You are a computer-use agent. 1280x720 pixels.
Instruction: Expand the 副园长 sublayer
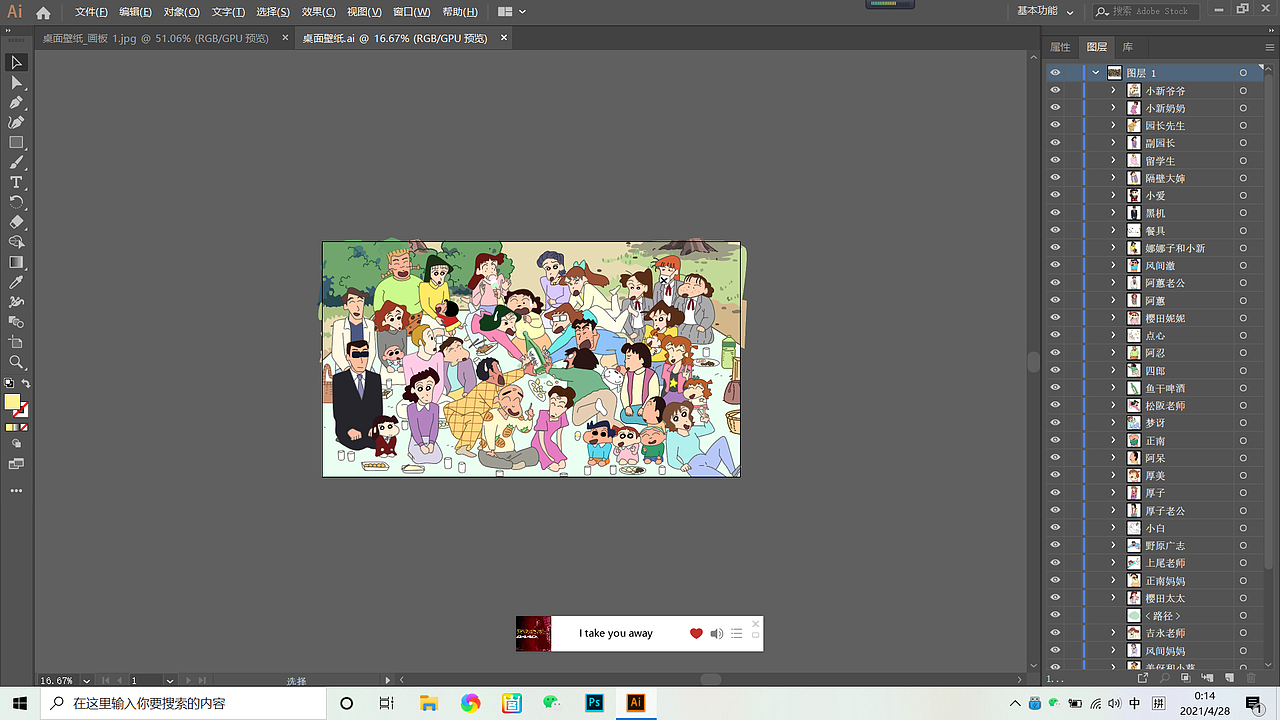coord(1113,143)
